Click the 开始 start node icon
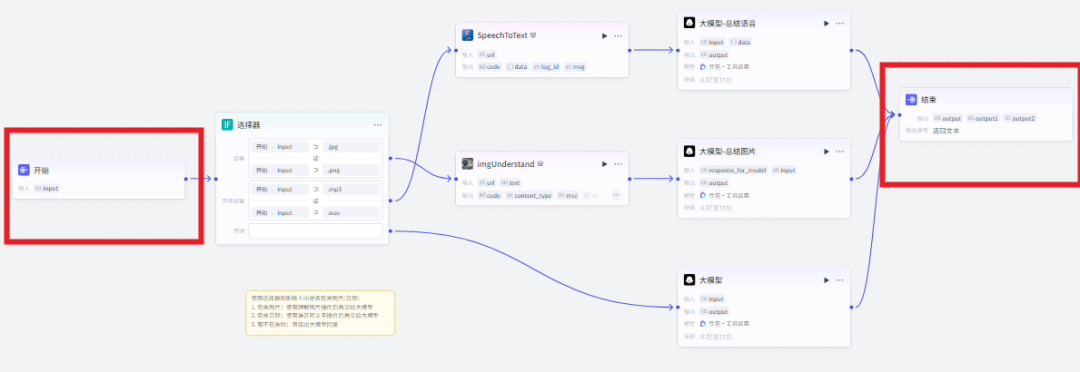Viewport: 1080px width, 372px height. pos(23,170)
